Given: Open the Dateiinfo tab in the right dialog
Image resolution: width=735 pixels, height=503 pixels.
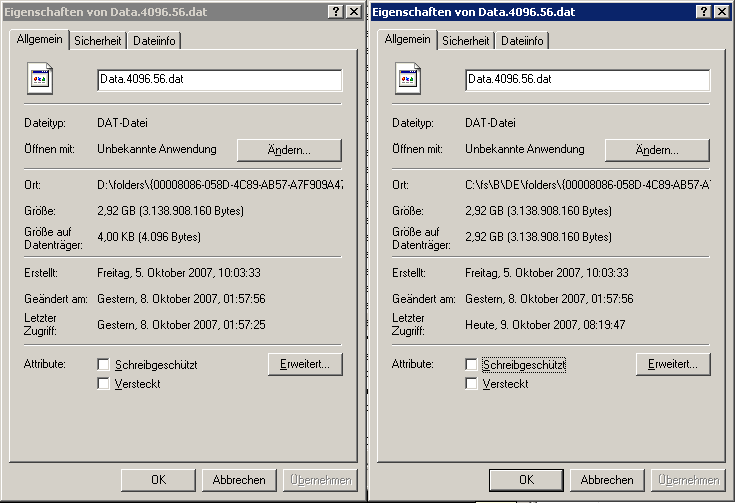Looking at the screenshot, I should [x=522, y=41].
